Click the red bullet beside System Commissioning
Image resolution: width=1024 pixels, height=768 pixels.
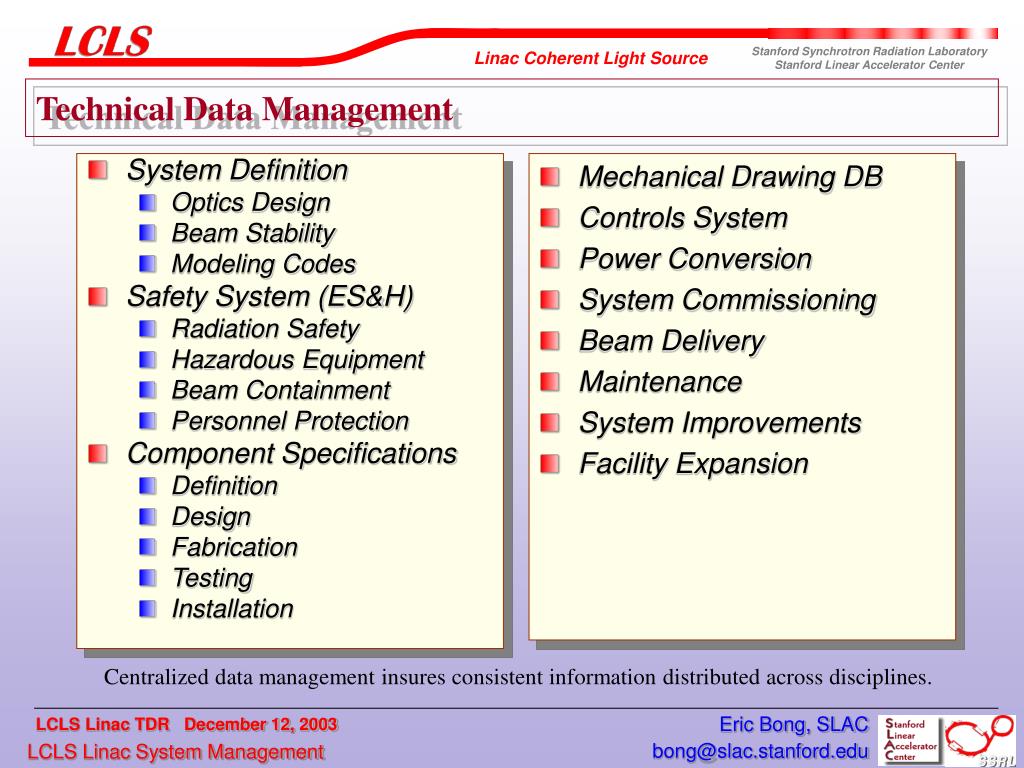point(551,300)
